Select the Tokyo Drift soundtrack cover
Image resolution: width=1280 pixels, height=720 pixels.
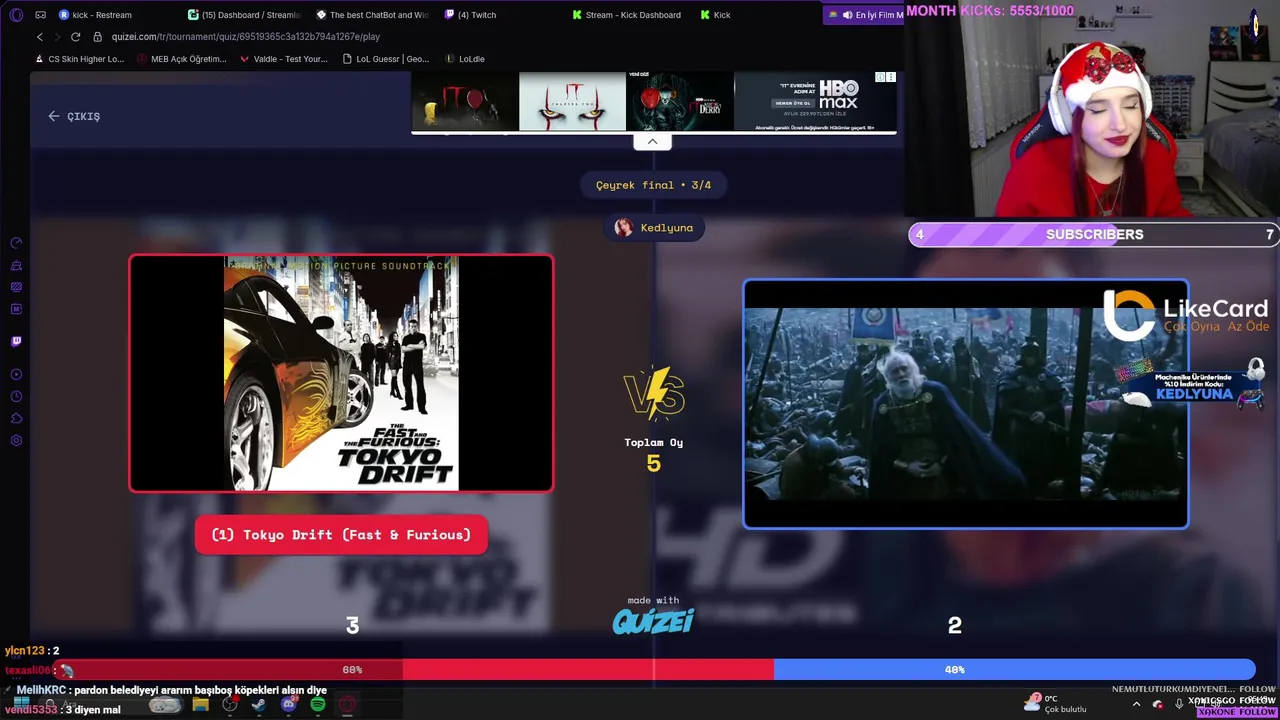pos(341,373)
